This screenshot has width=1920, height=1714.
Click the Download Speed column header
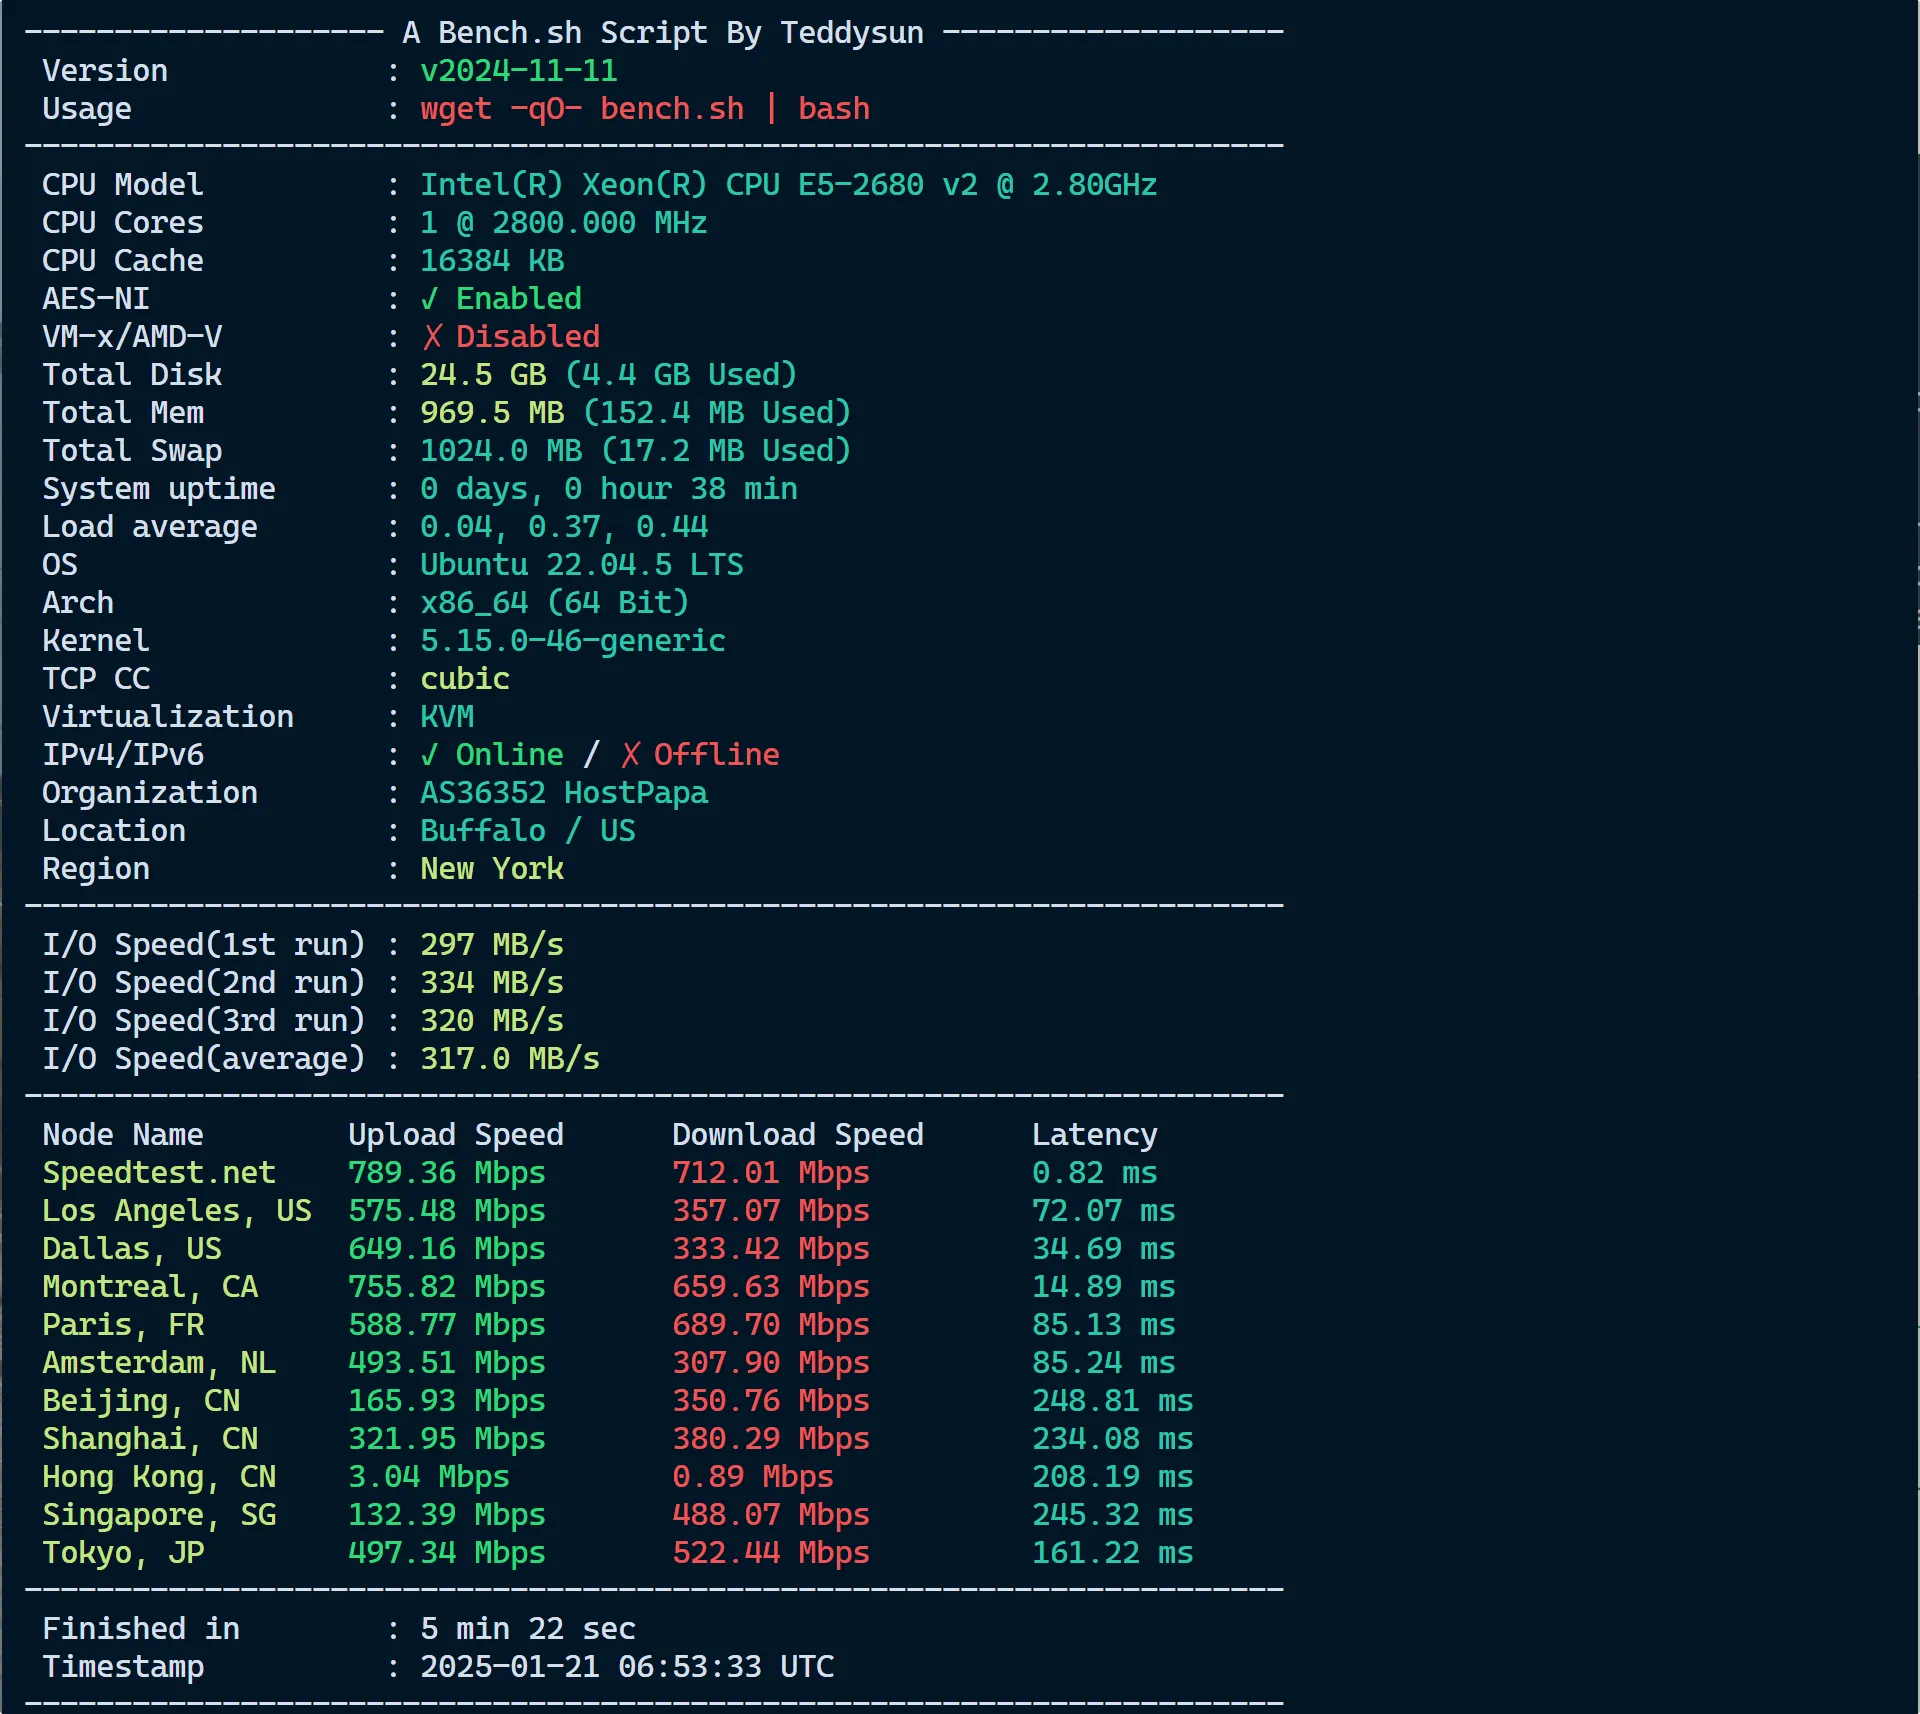tap(797, 1135)
